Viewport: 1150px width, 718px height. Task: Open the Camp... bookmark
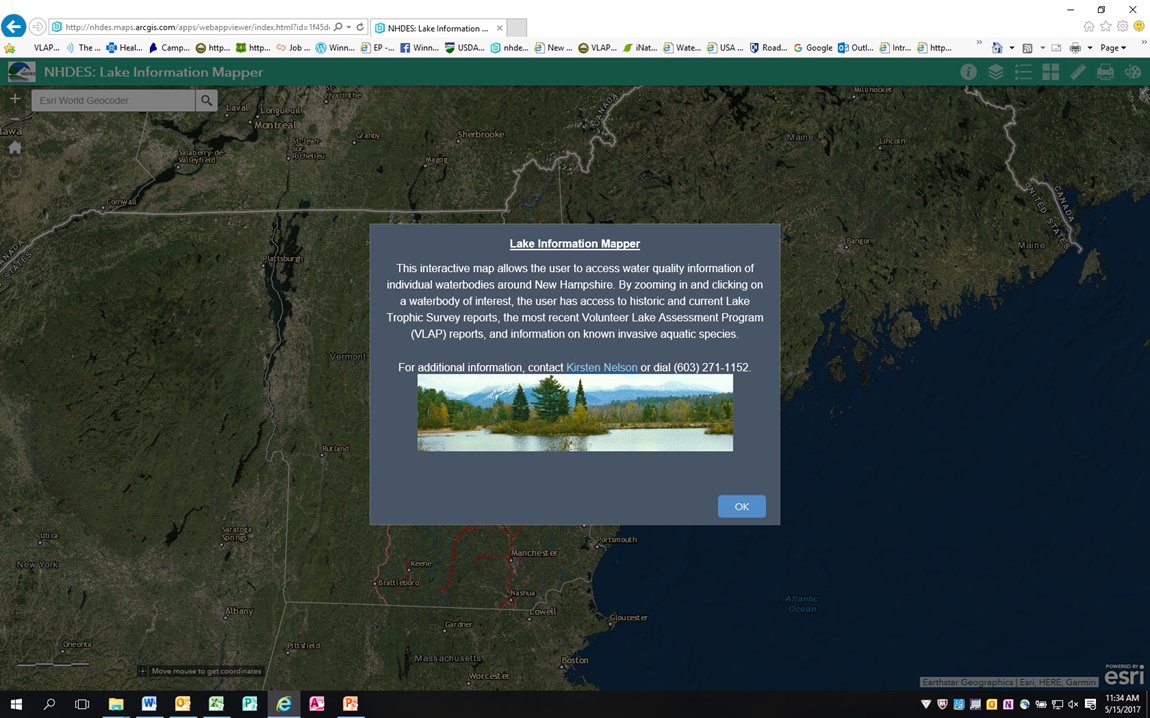click(x=169, y=48)
